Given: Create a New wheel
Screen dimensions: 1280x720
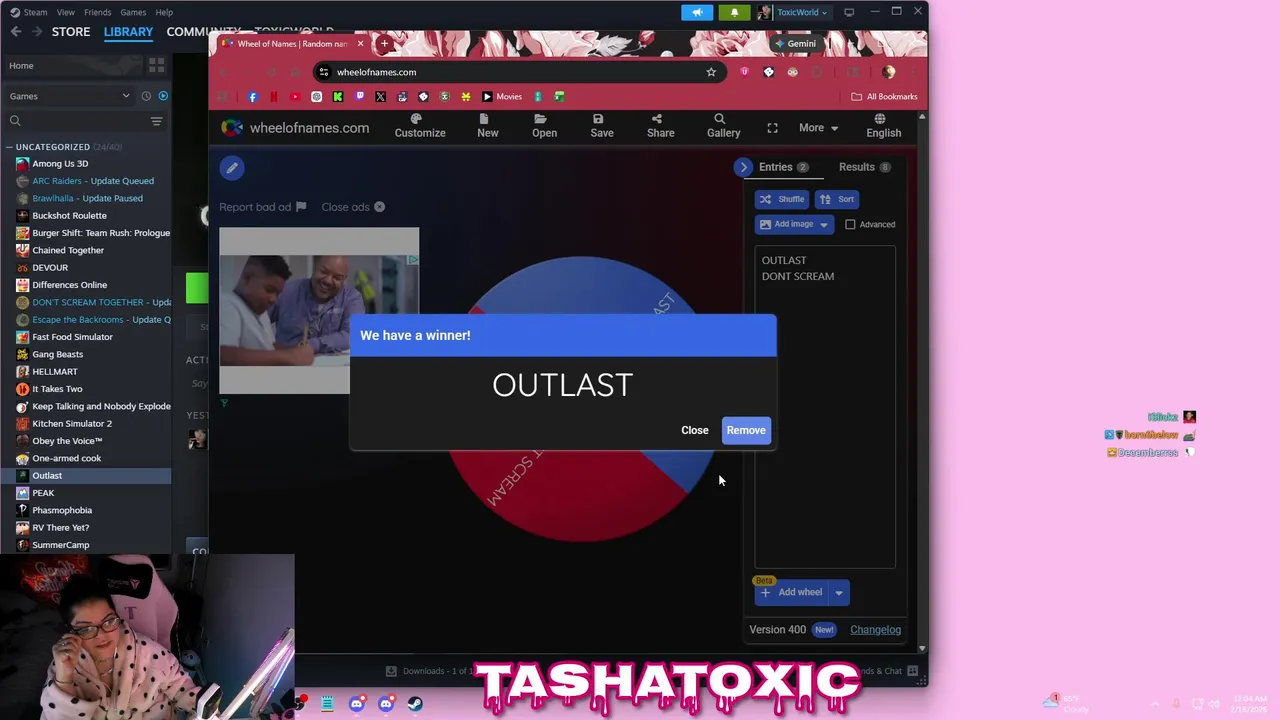Looking at the screenshot, I should click(488, 126).
